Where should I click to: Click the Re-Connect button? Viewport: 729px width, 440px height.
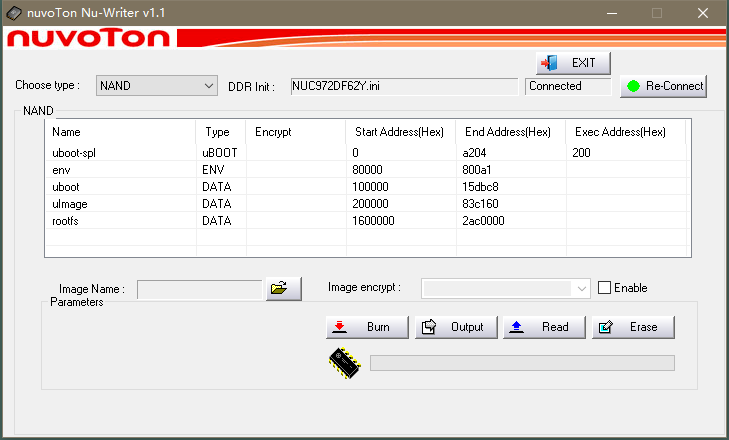tap(663, 86)
